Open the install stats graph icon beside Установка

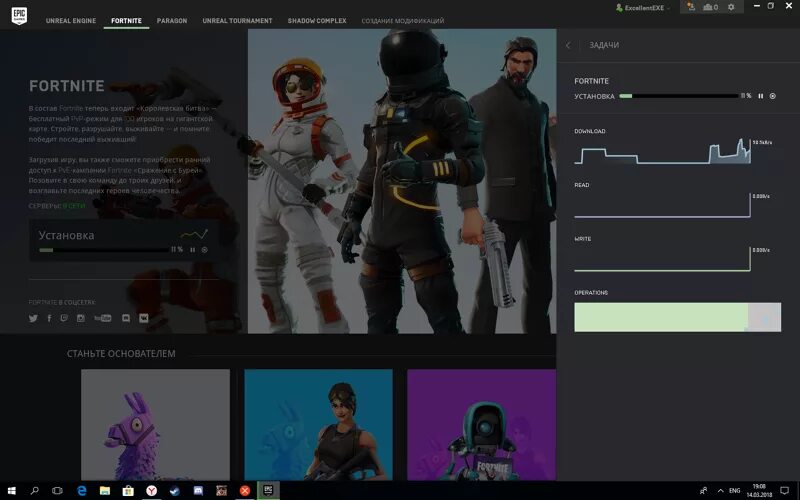click(x=194, y=235)
